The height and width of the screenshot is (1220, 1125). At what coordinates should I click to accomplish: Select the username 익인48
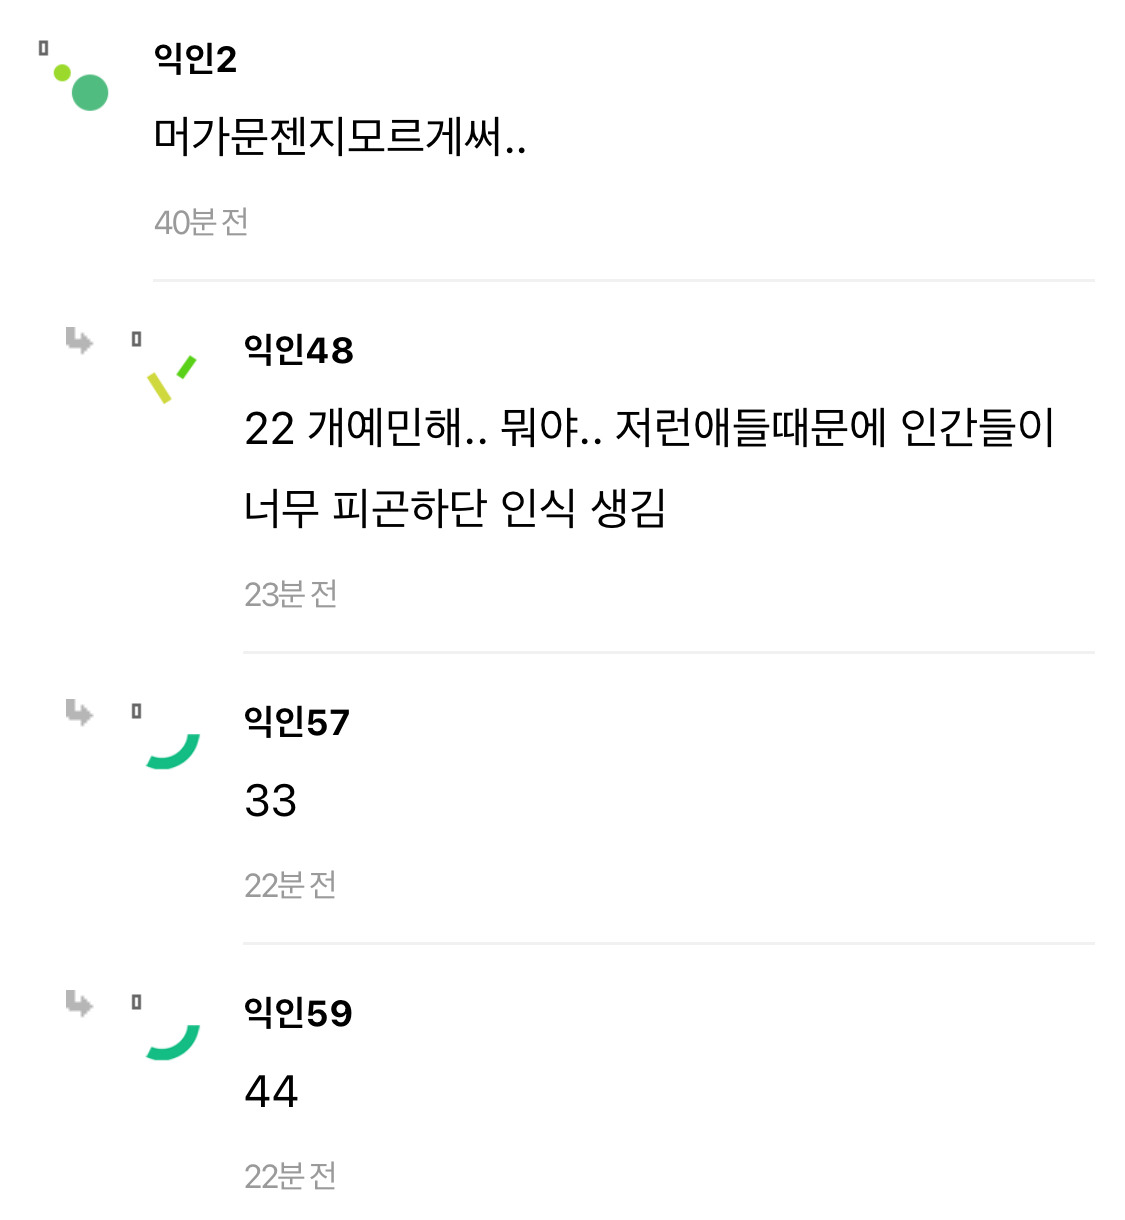pyautogui.click(x=298, y=350)
